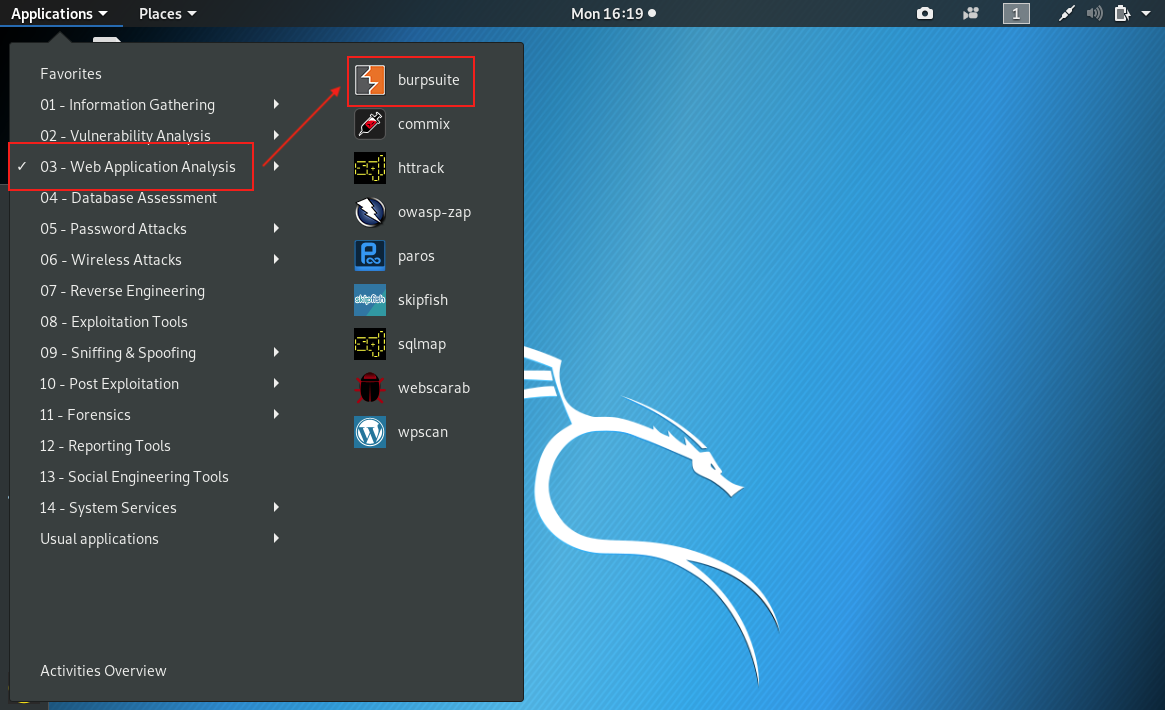Click the camera screenshot icon in top bar

click(x=925, y=13)
